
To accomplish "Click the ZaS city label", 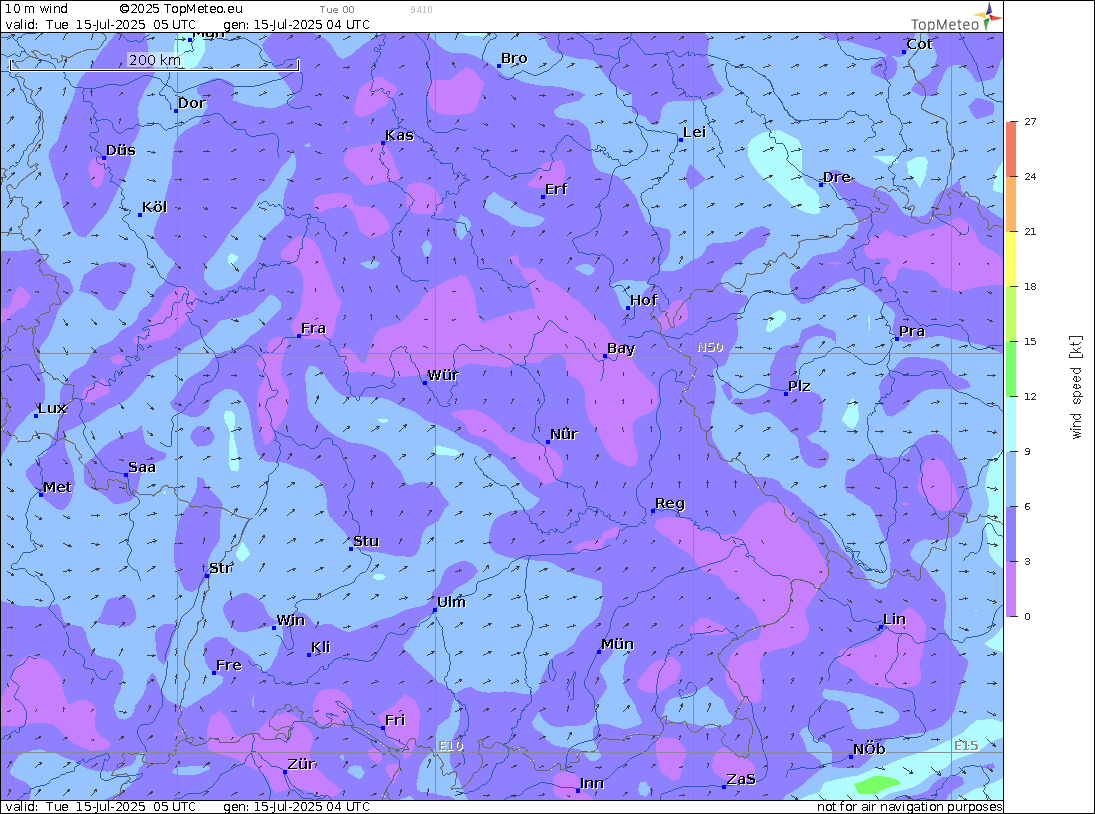I will click(741, 779).
